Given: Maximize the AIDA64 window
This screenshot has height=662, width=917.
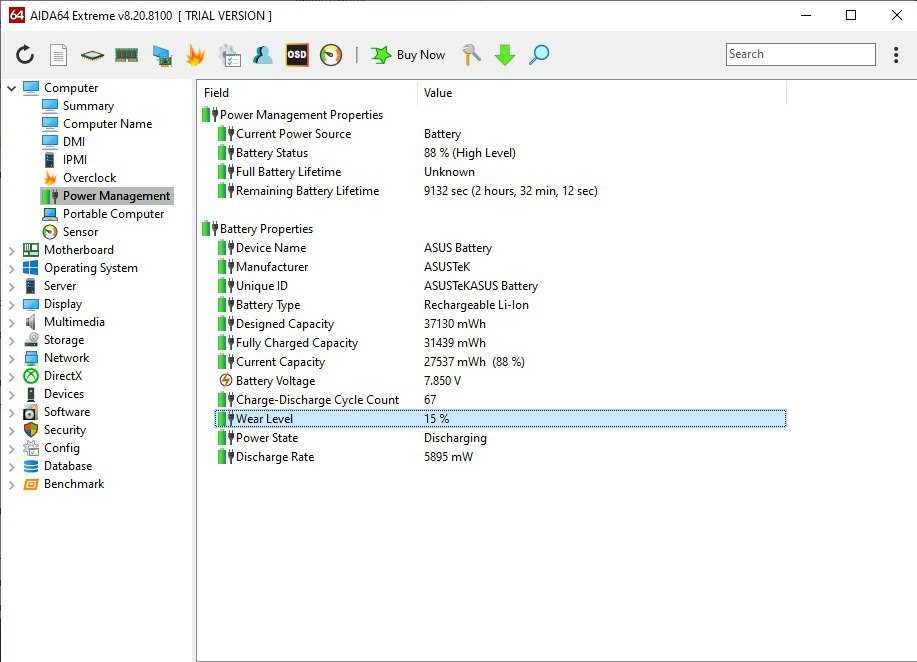Looking at the screenshot, I should click(851, 15).
